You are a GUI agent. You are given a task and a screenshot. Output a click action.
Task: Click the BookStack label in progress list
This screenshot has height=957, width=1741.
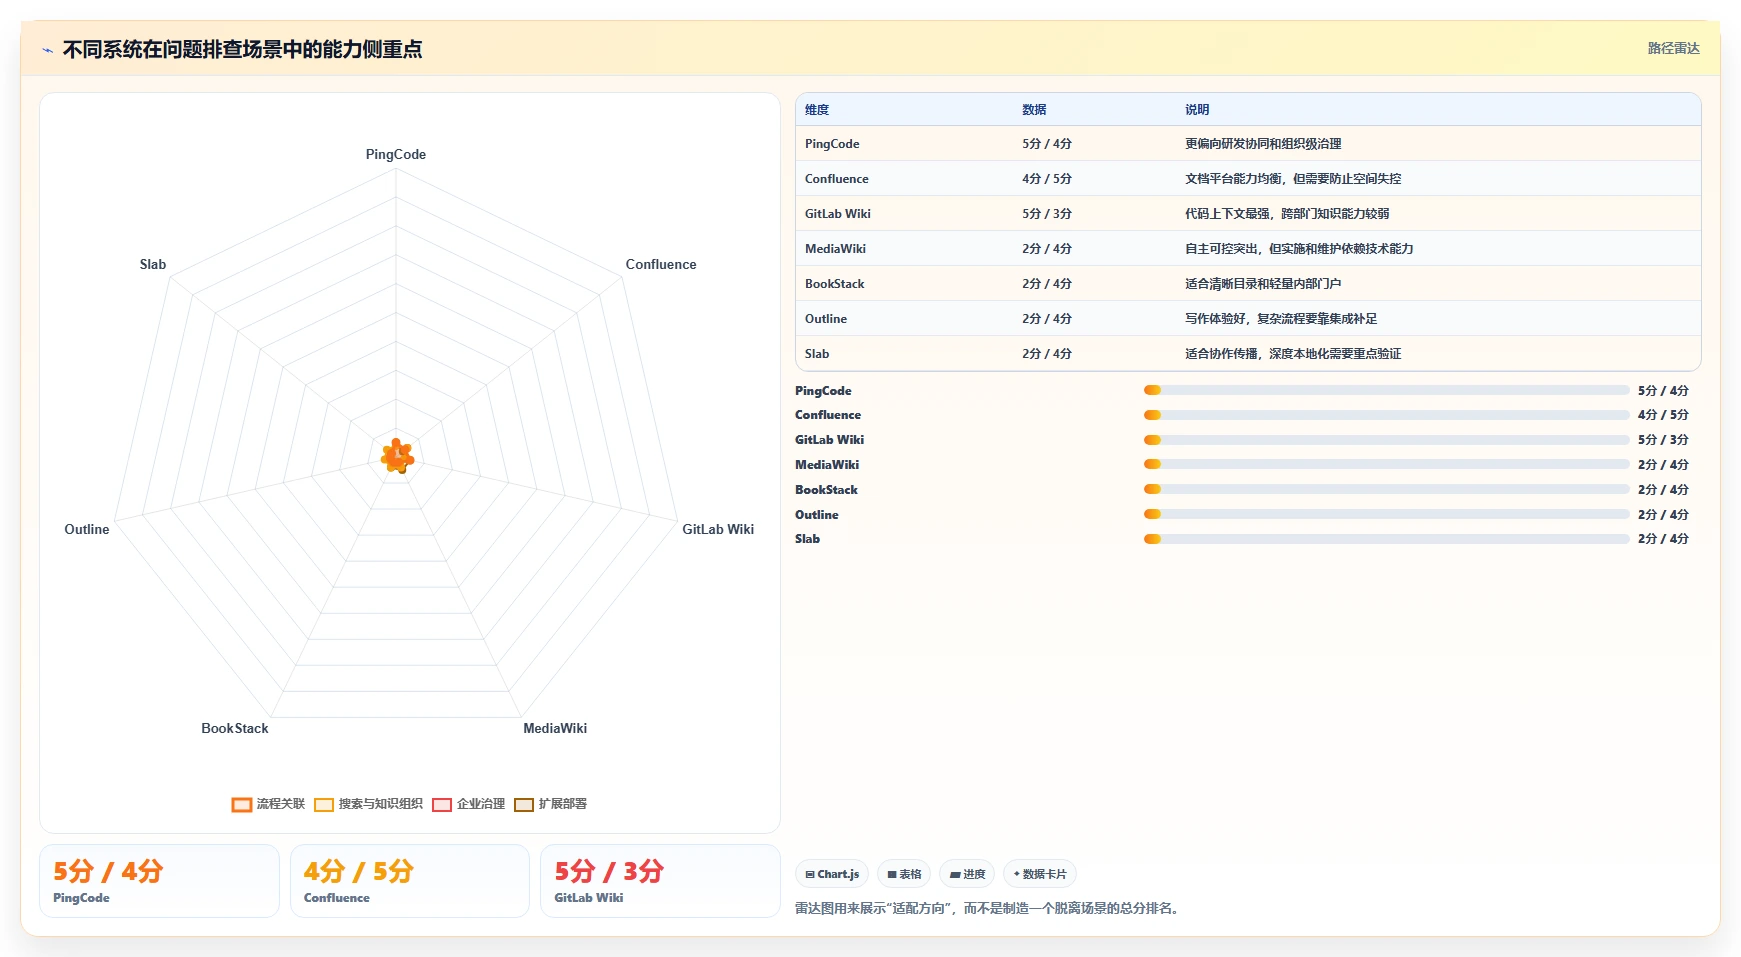coord(826,490)
